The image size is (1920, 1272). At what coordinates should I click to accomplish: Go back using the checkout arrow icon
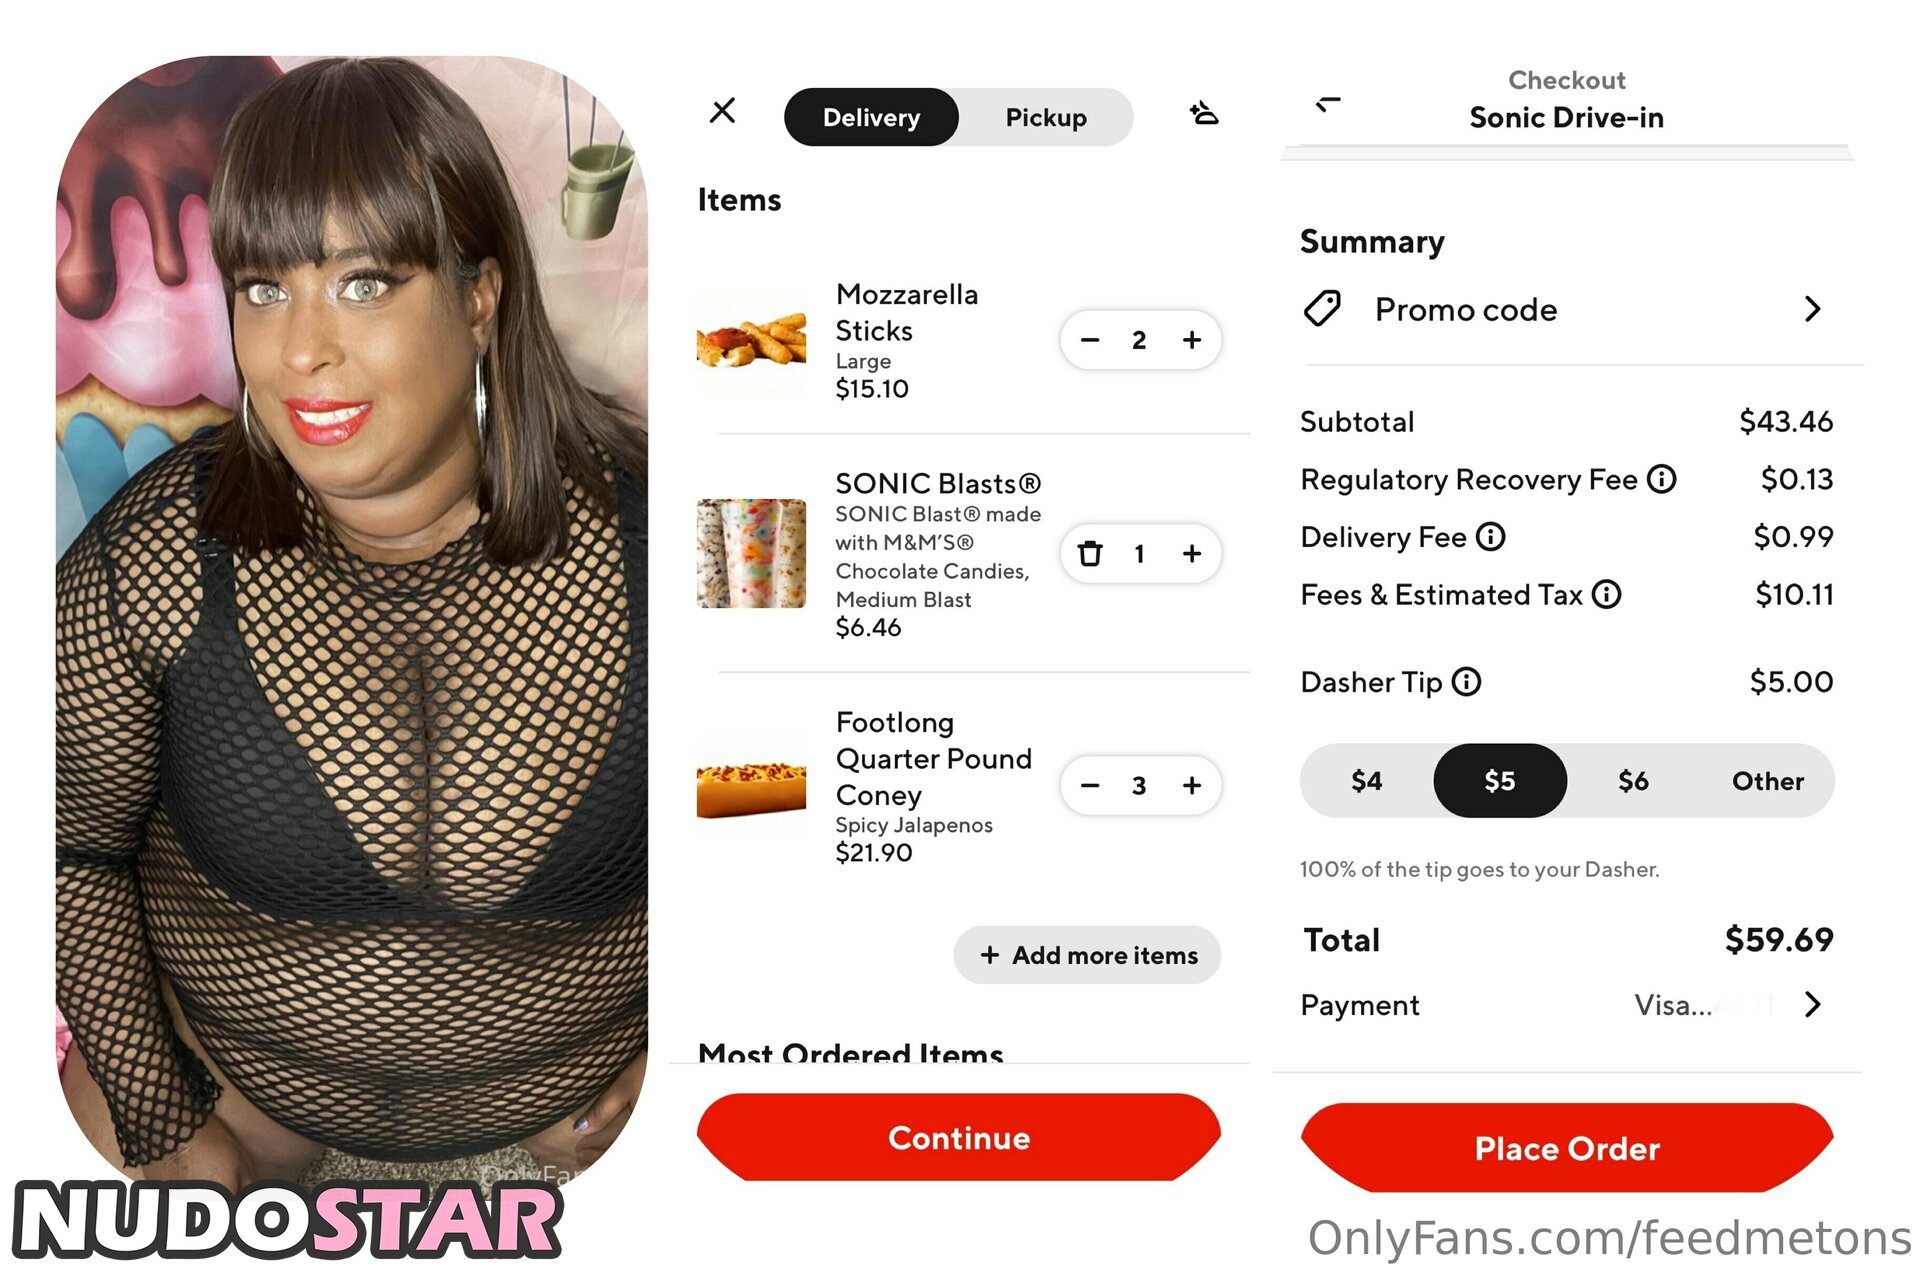(x=1328, y=103)
